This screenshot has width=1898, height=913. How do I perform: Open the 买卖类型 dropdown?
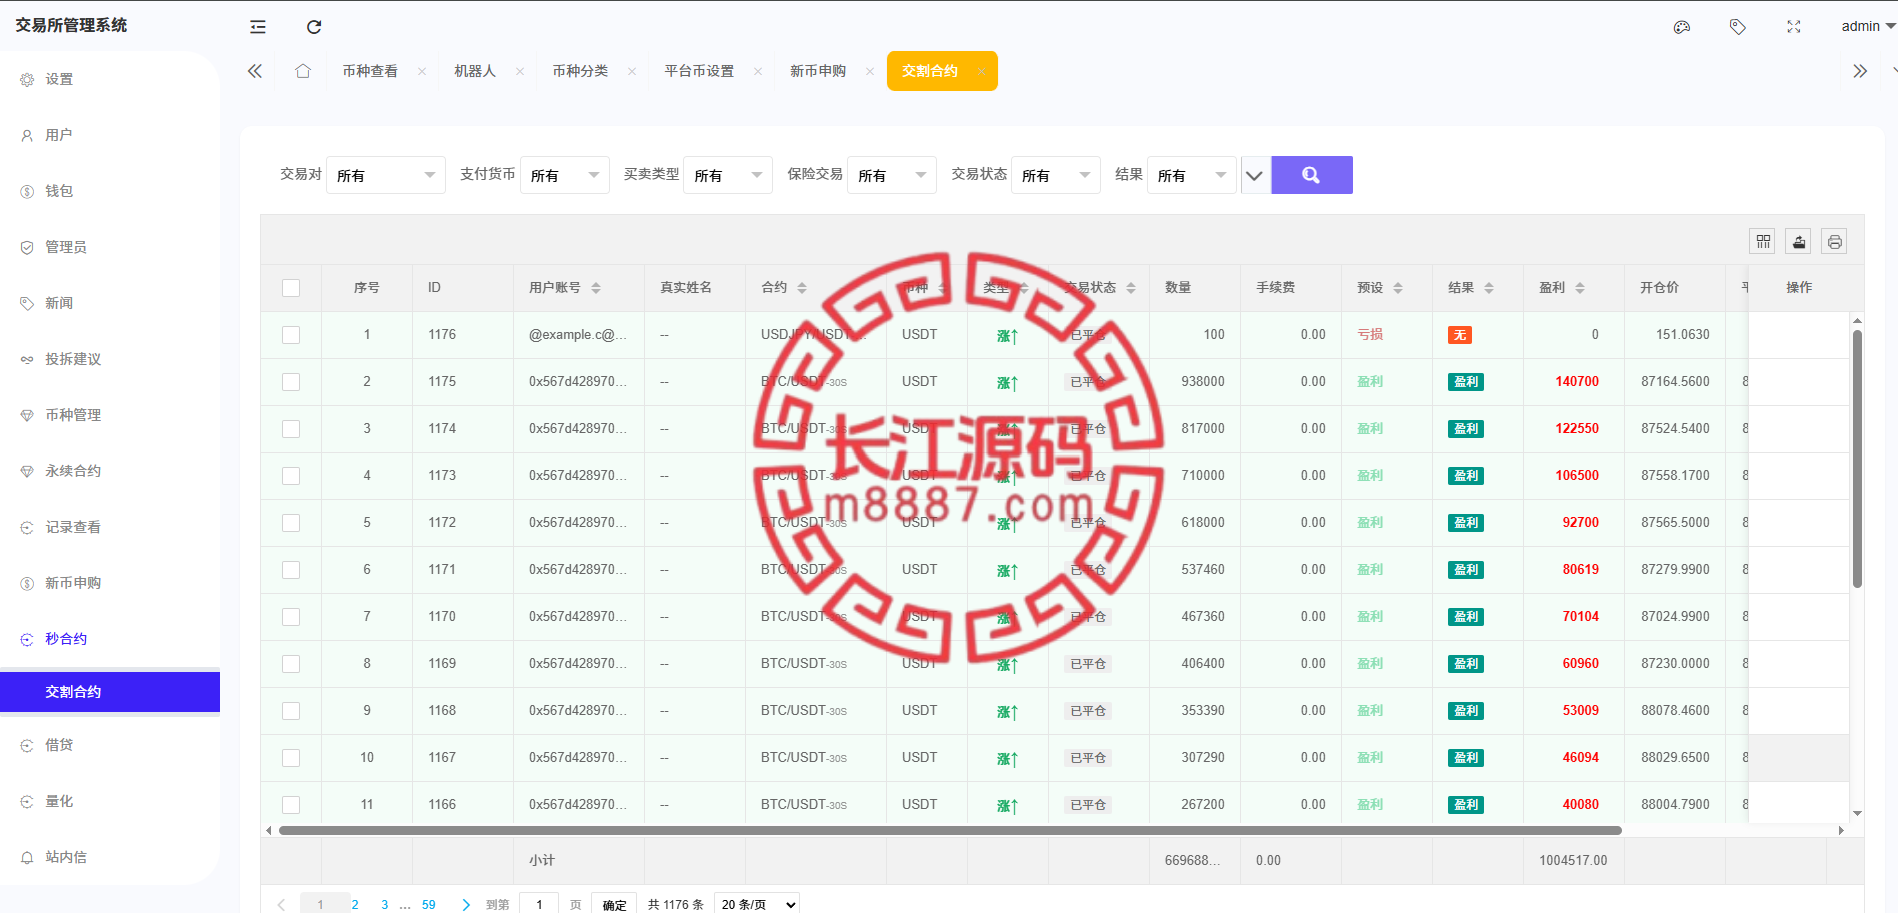click(728, 175)
